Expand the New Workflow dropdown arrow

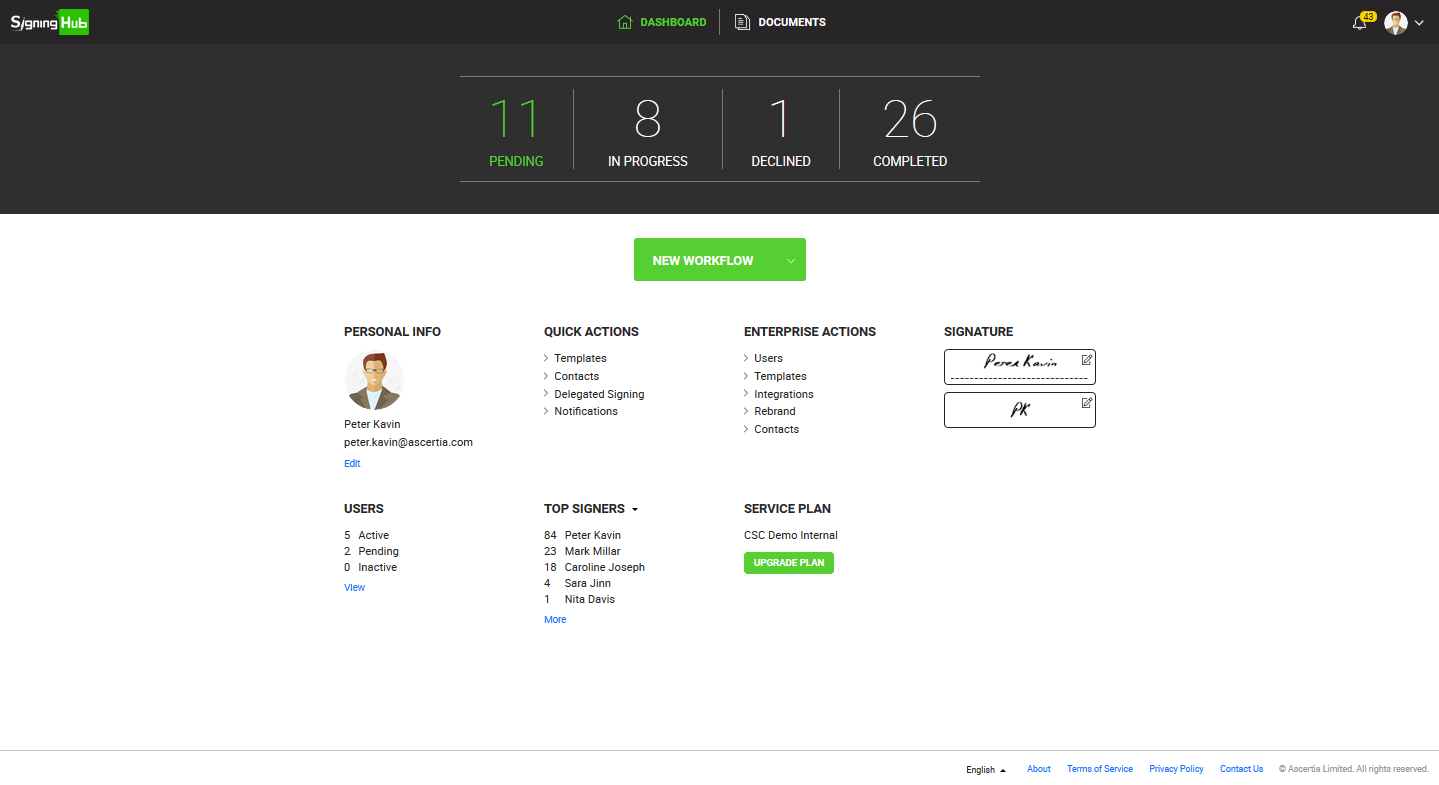pos(790,261)
